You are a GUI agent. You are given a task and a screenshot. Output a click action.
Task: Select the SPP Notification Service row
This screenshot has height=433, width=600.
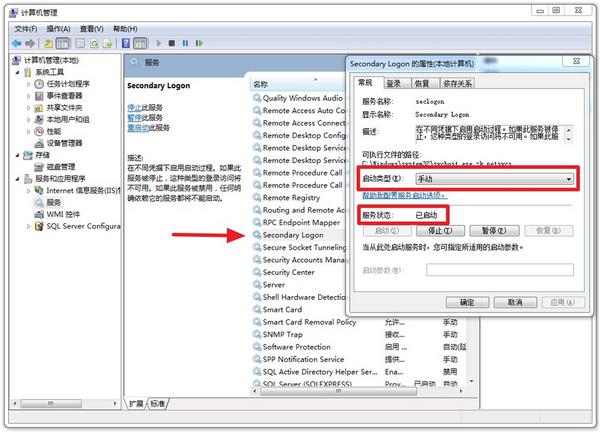pos(360,360)
